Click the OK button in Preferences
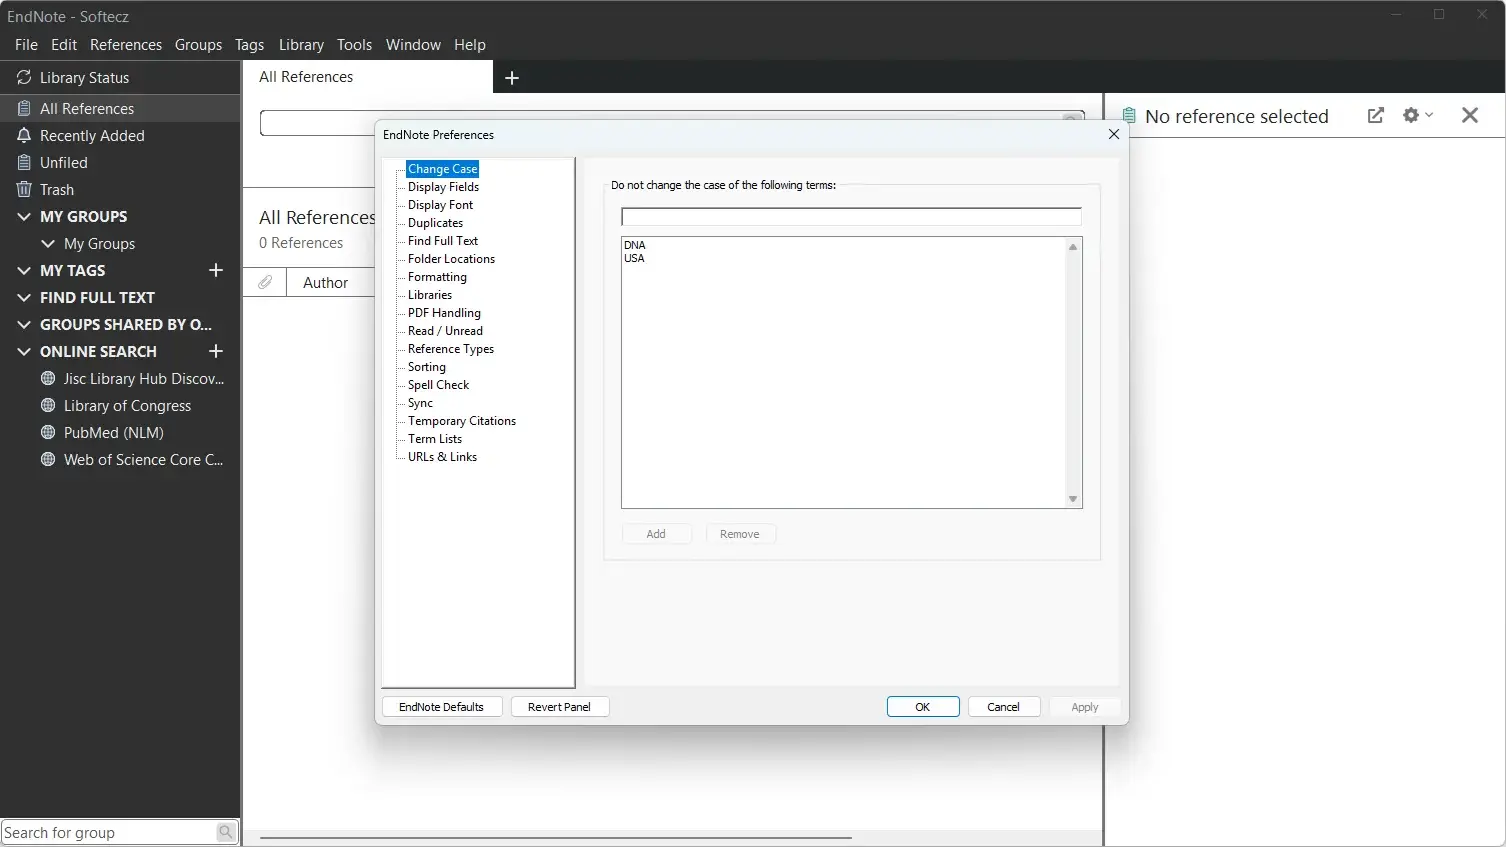Image resolution: width=1506 pixels, height=847 pixels. 923,707
